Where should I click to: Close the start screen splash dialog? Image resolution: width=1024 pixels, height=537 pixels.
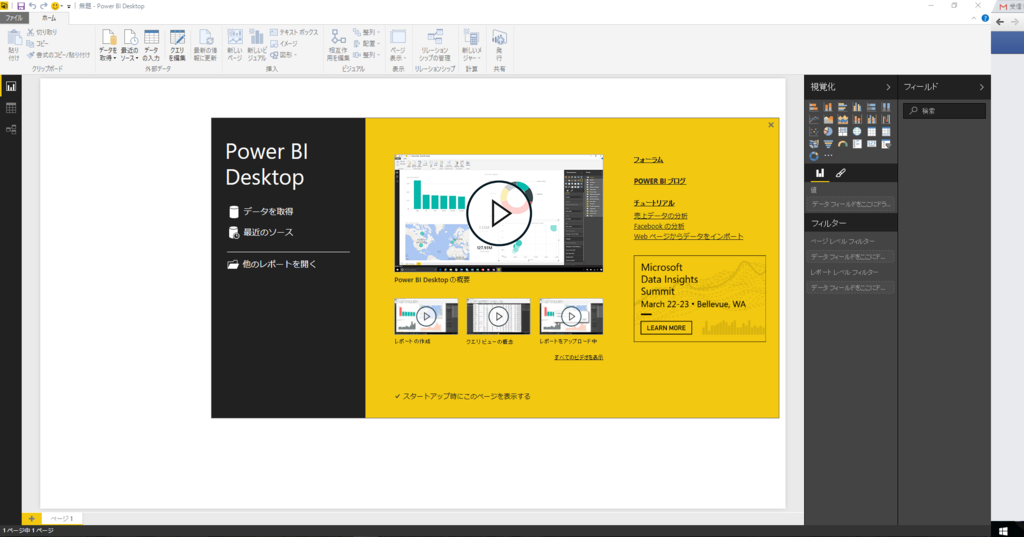pos(771,125)
